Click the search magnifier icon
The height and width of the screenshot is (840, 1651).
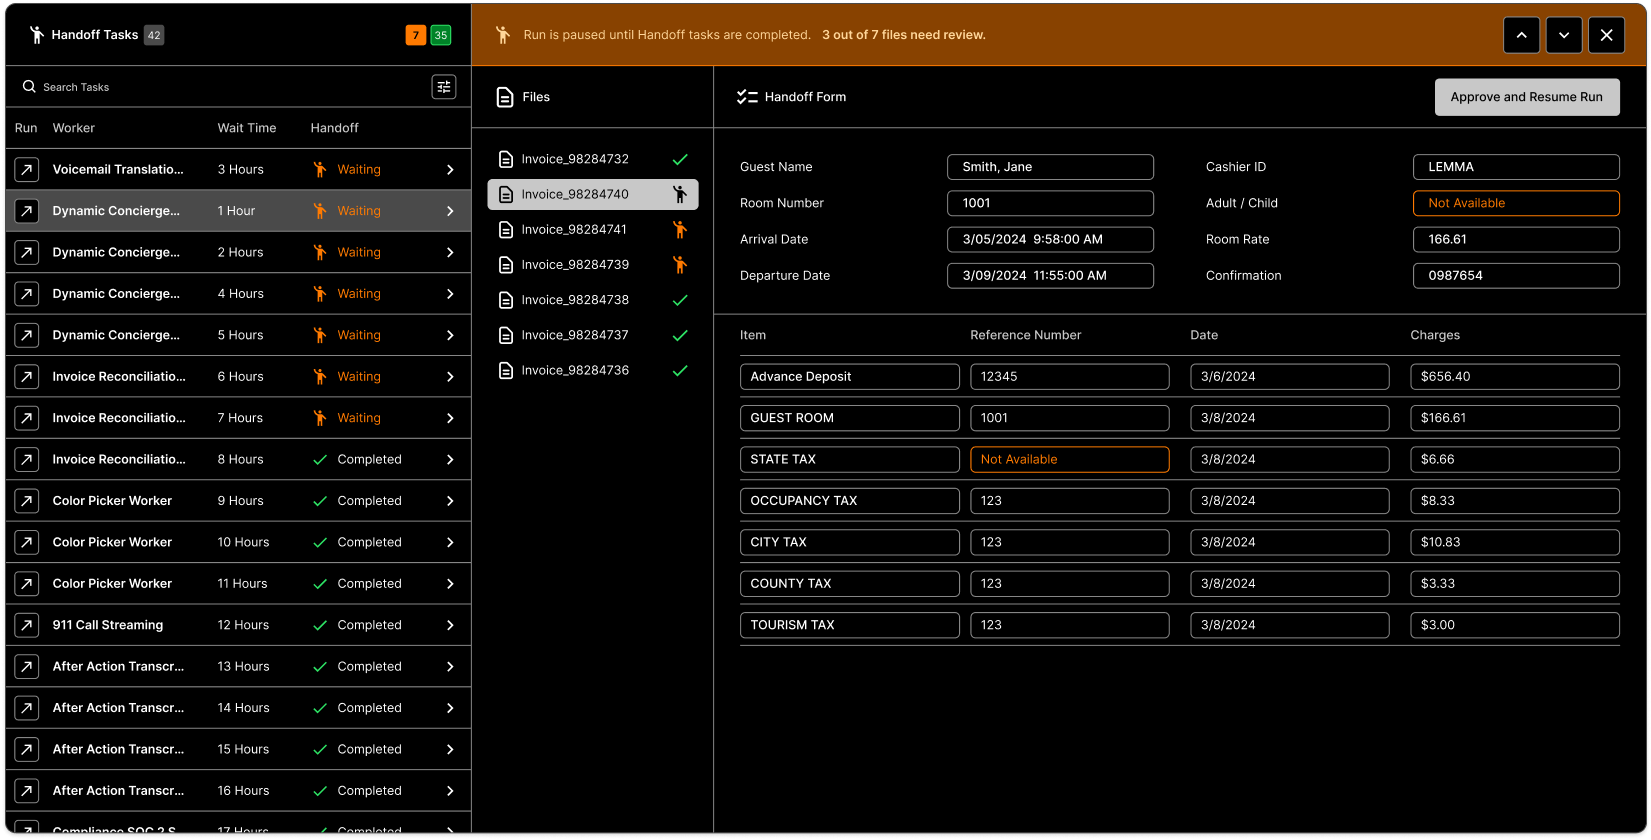coord(29,87)
